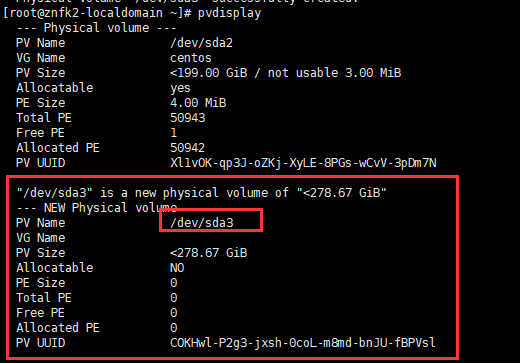Click the not usable 3.00 MiB text
This screenshot has width=520, height=363.
point(334,73)
